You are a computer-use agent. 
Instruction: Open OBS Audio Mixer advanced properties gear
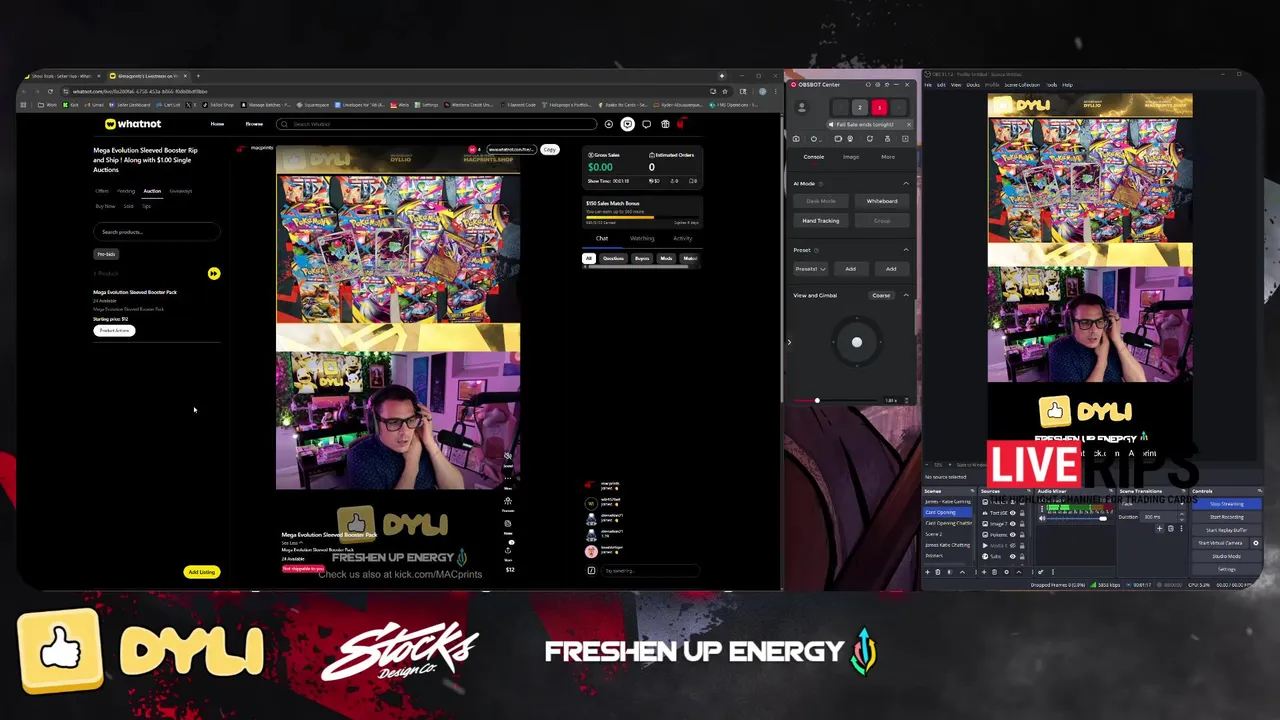tap(1040, 572)
